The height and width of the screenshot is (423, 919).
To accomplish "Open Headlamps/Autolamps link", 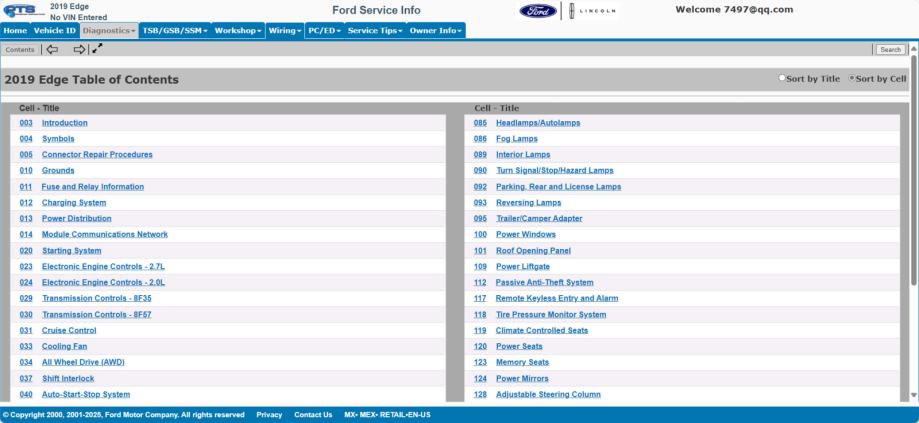I will click(x=538, y=122).
